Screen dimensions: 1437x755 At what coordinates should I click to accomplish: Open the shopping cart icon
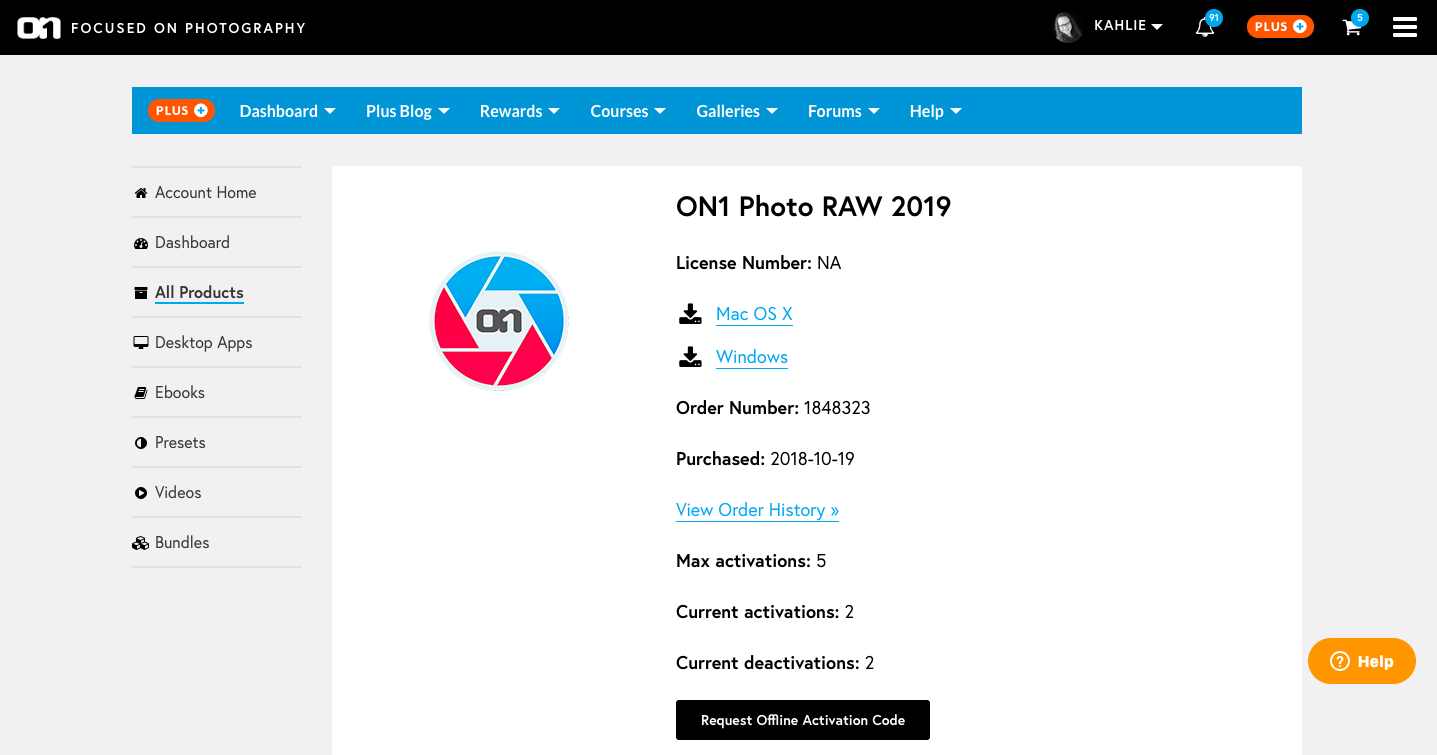[1352, 28]
